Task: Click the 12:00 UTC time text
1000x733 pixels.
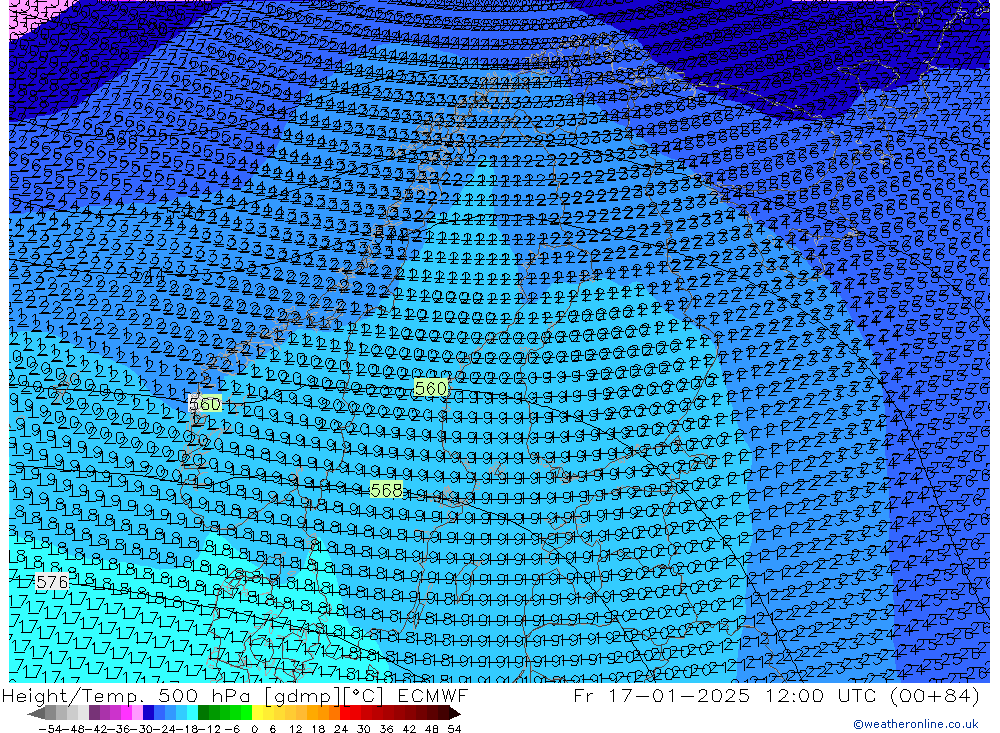Action: point(822,695)
